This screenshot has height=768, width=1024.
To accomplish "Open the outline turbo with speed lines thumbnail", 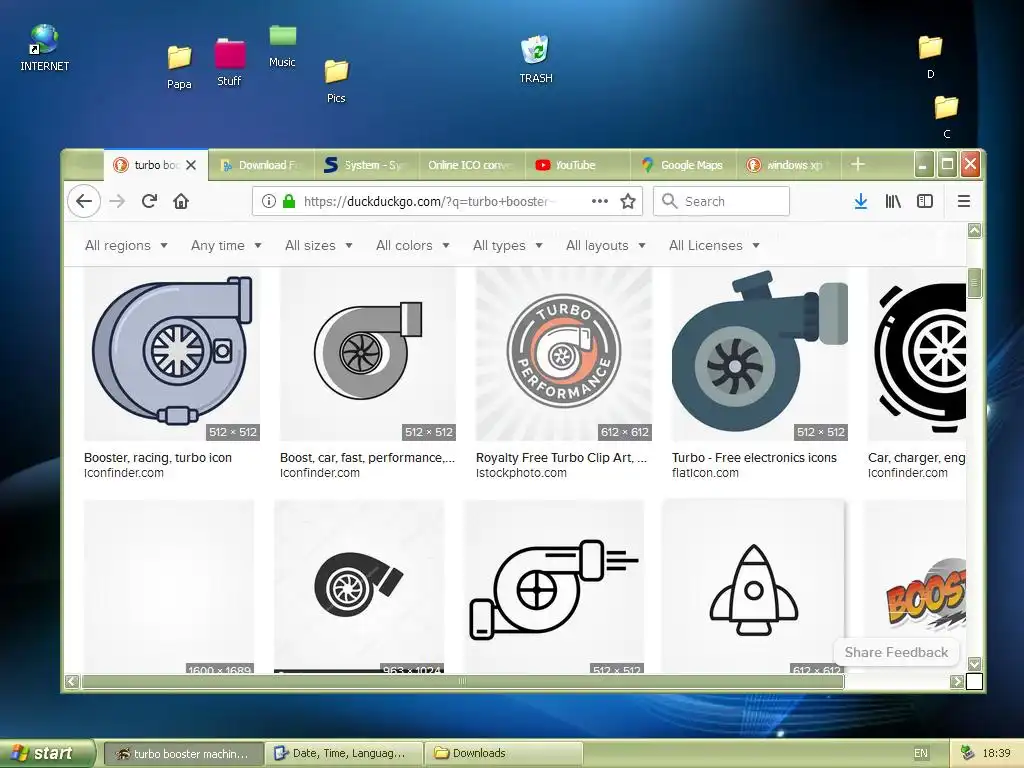I will click(554, 586).
